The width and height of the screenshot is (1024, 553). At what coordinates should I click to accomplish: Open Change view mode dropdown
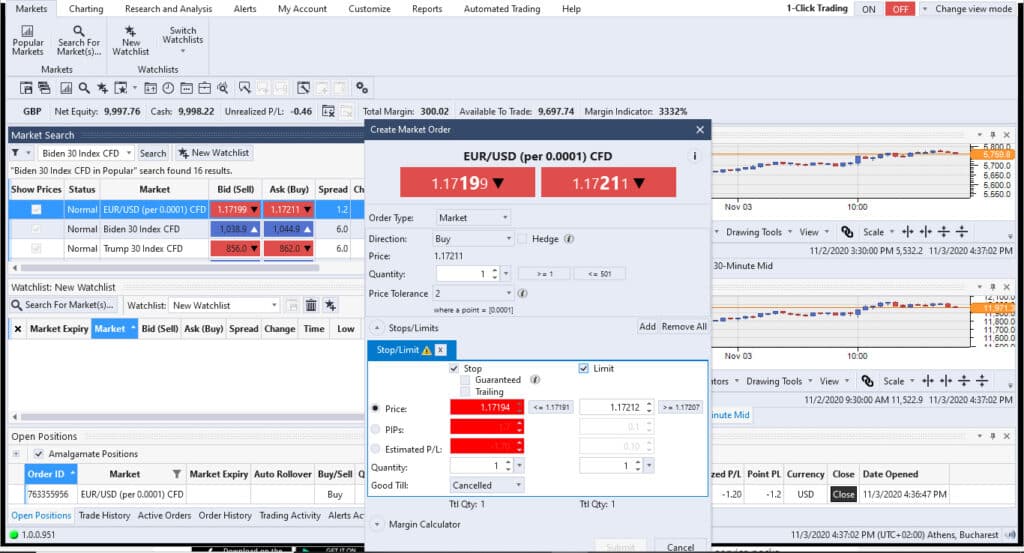coord(968,9)
